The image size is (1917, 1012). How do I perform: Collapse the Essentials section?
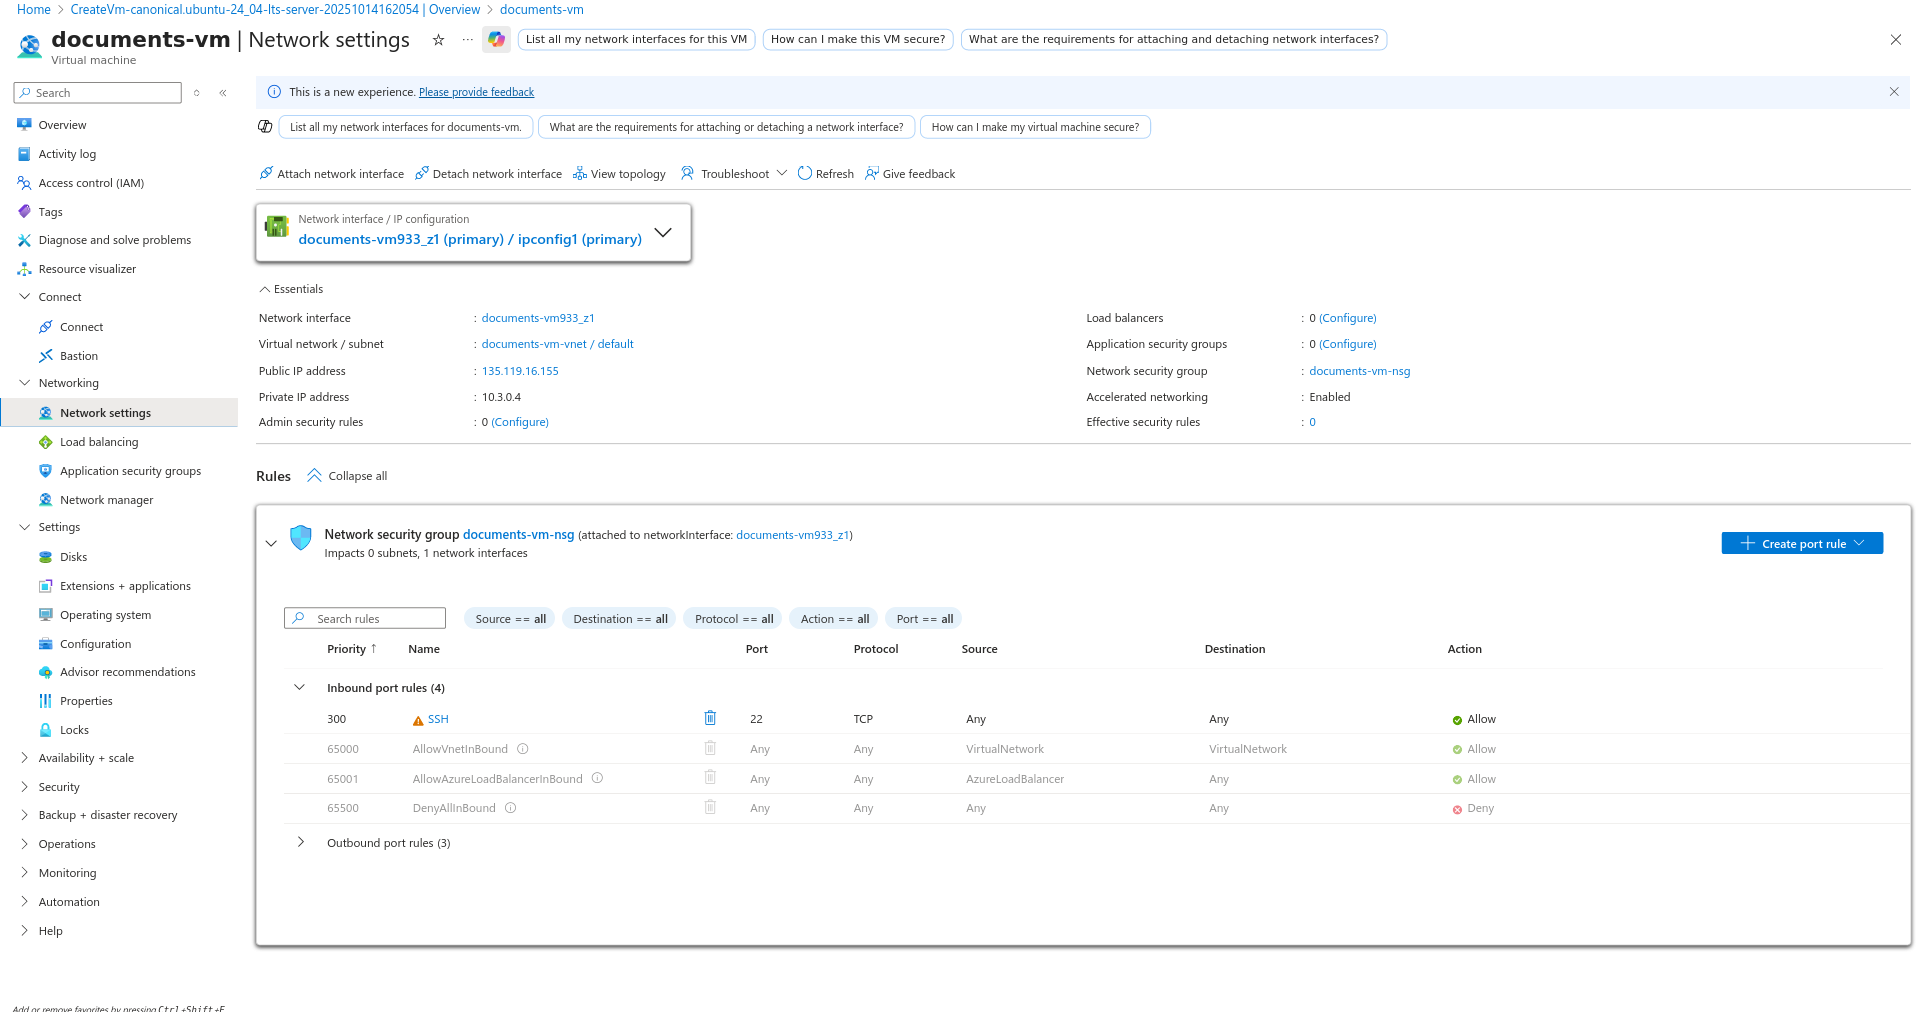(x=265, y=289)
